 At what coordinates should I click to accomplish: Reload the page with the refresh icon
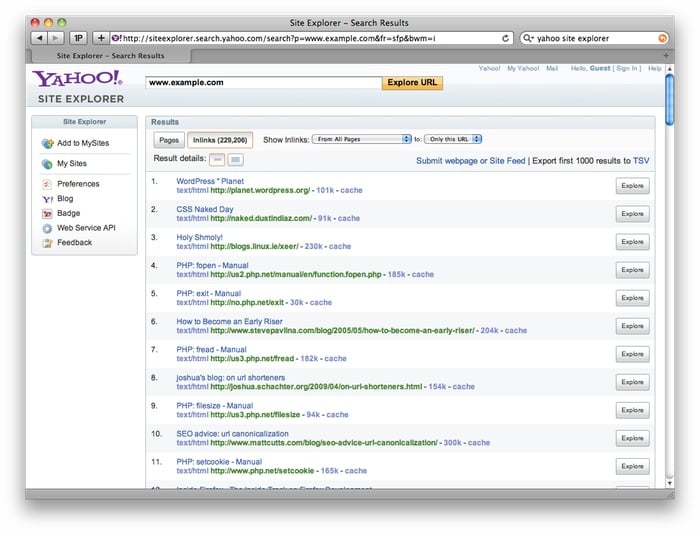pyautogui.click(x=505, y=38)
